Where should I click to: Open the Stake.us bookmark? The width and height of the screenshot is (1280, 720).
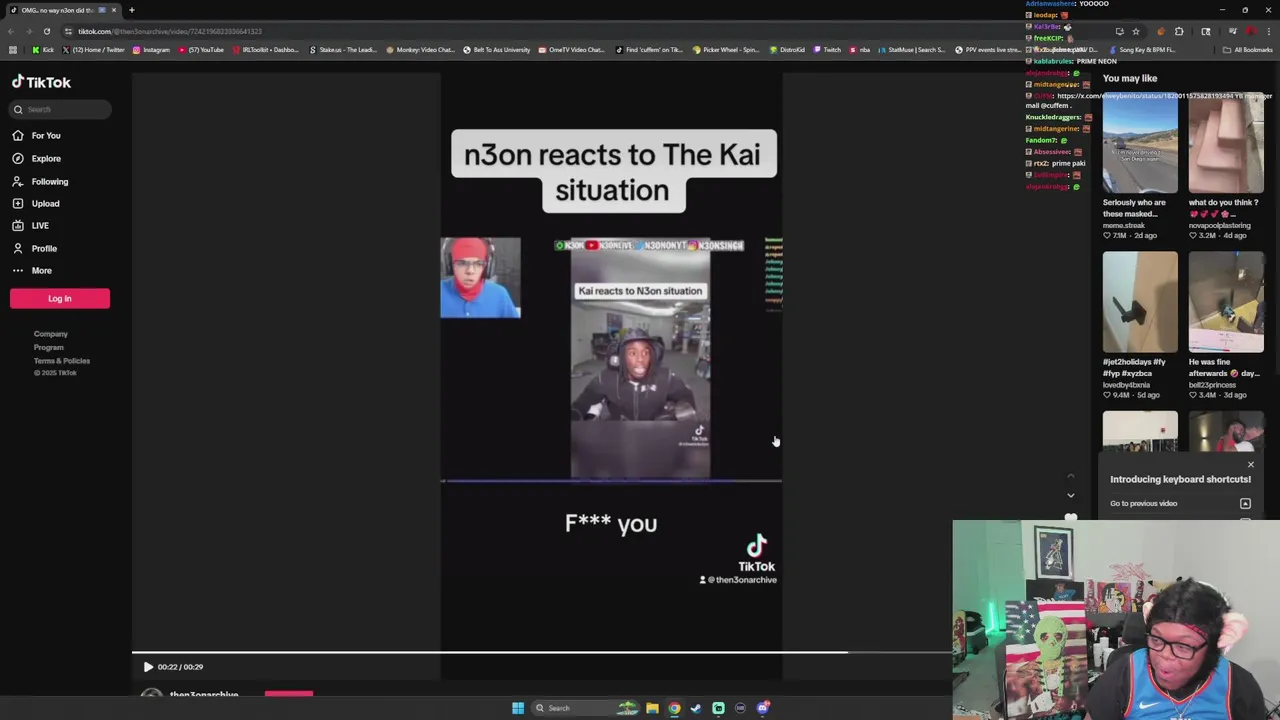[x=343, y=50]
